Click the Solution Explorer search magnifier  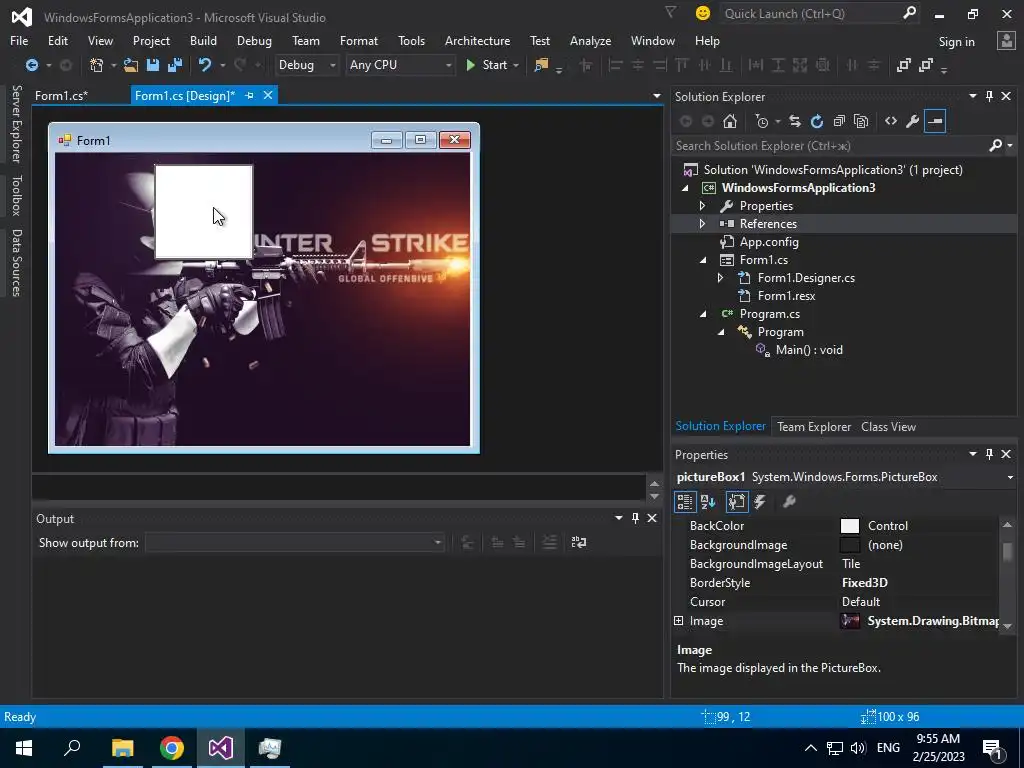coord(995,146)
